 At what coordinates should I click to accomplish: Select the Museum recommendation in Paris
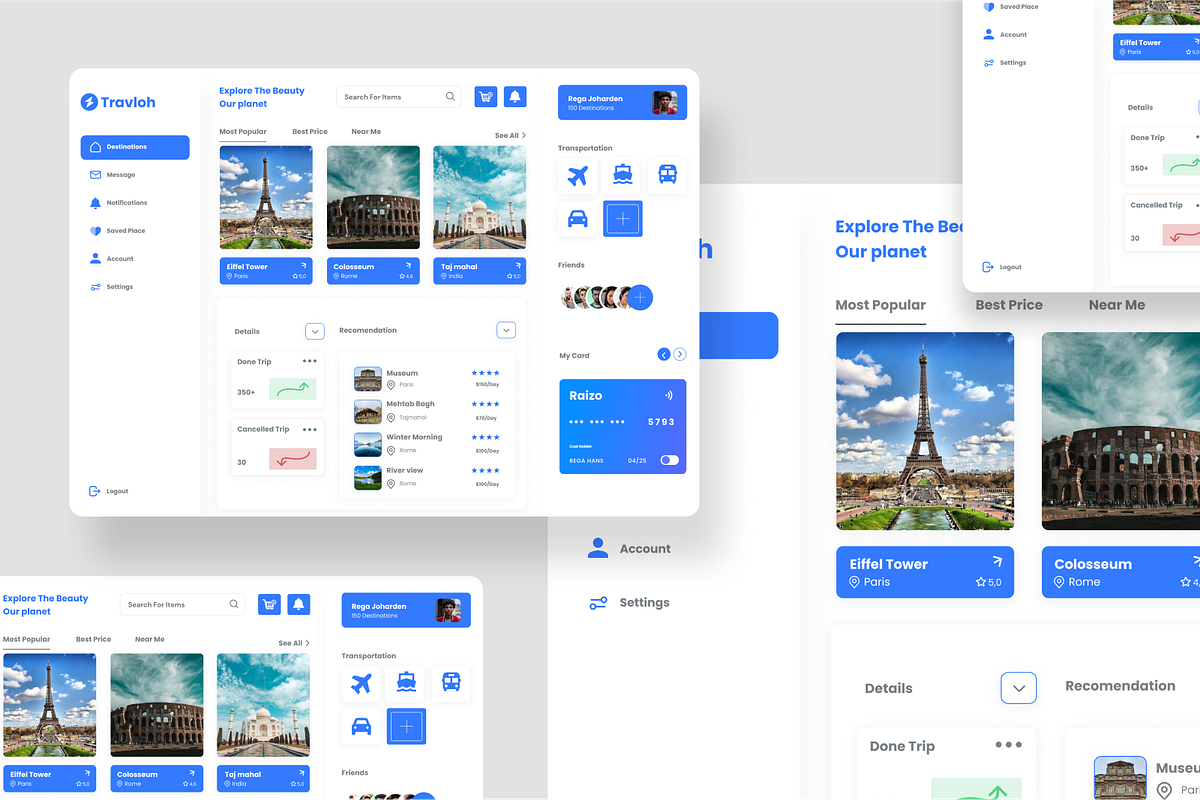[428, 379]
